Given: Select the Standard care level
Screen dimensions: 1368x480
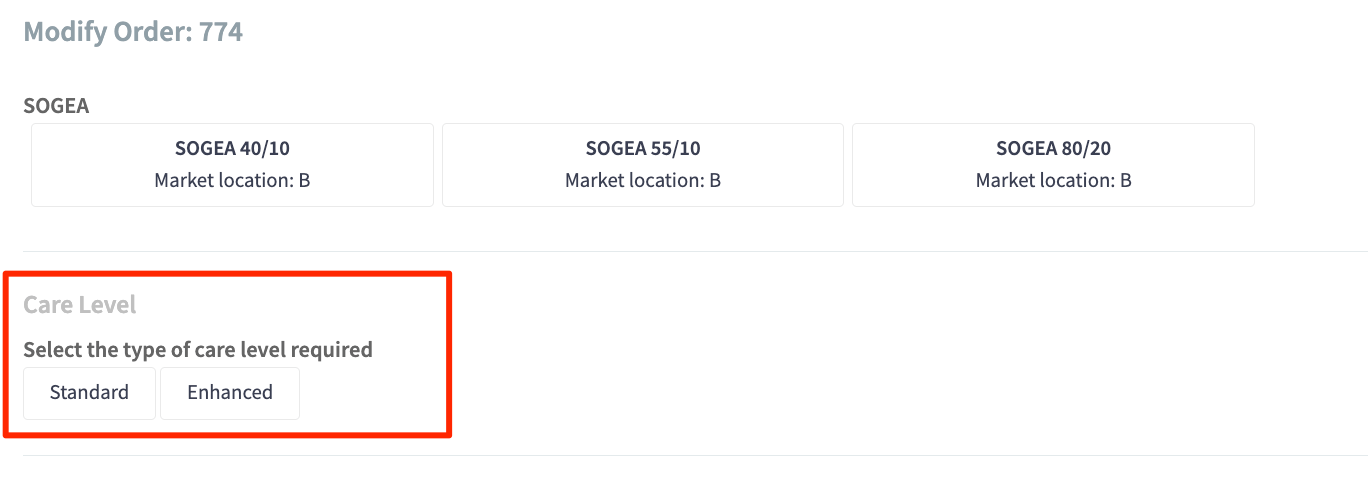Looking at the screenshot, I should (x=89, y=392).
